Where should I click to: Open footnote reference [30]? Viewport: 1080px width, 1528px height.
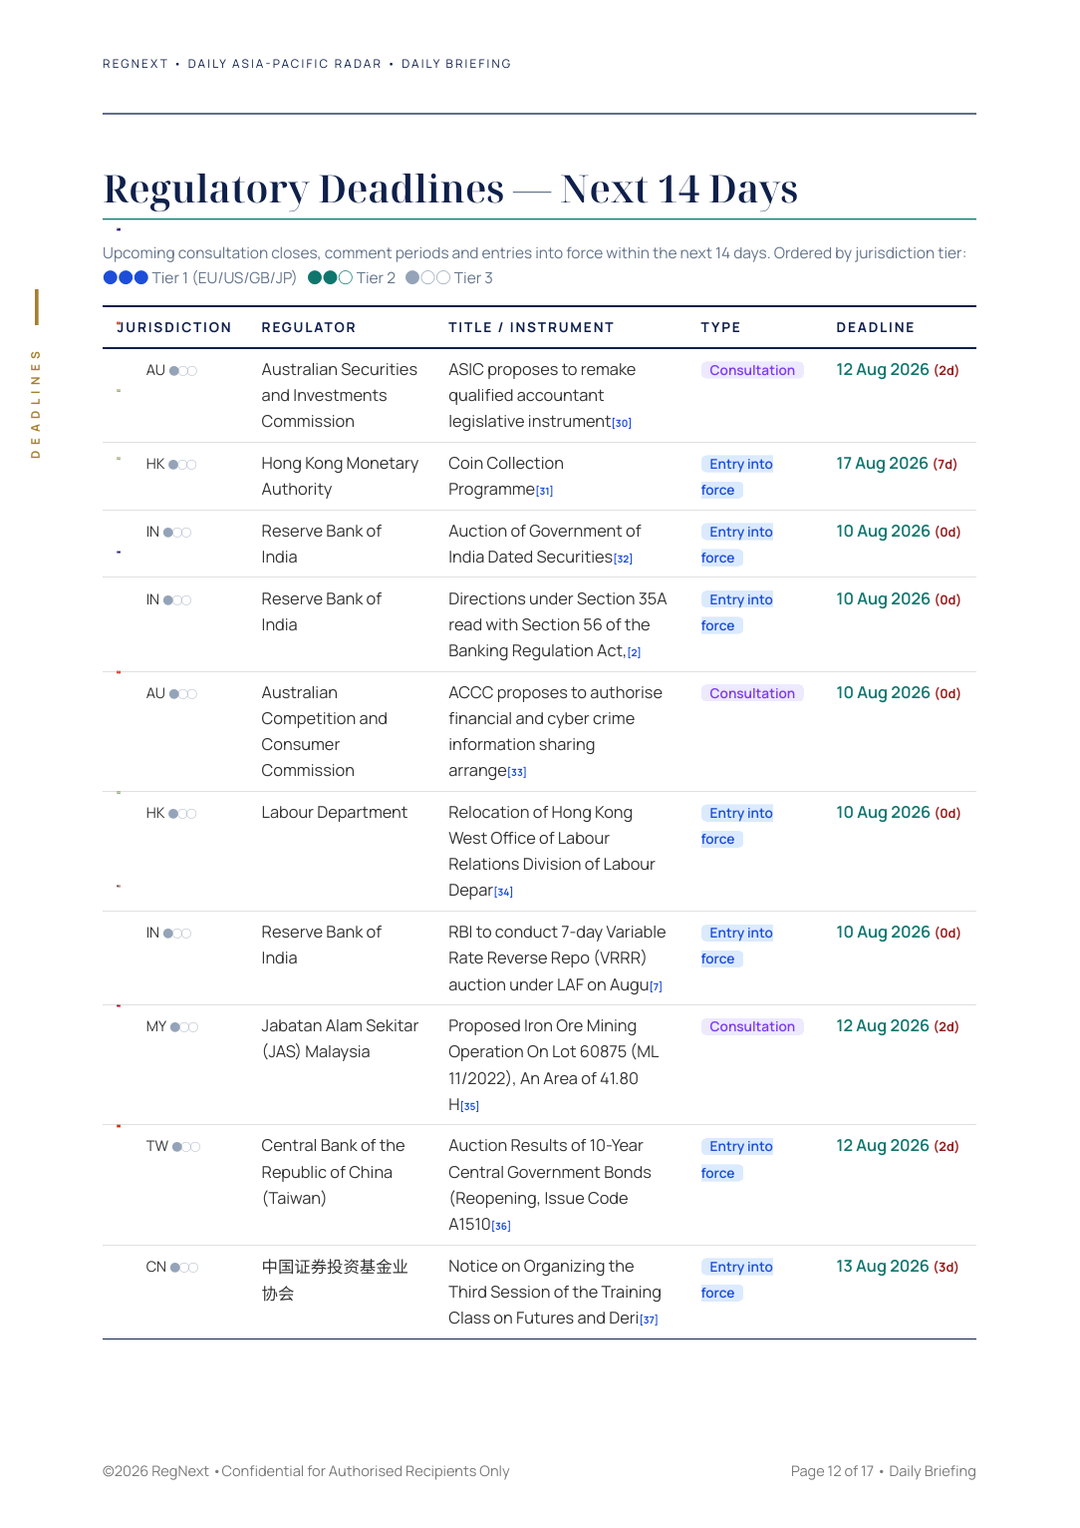click(x=622, y=423)
